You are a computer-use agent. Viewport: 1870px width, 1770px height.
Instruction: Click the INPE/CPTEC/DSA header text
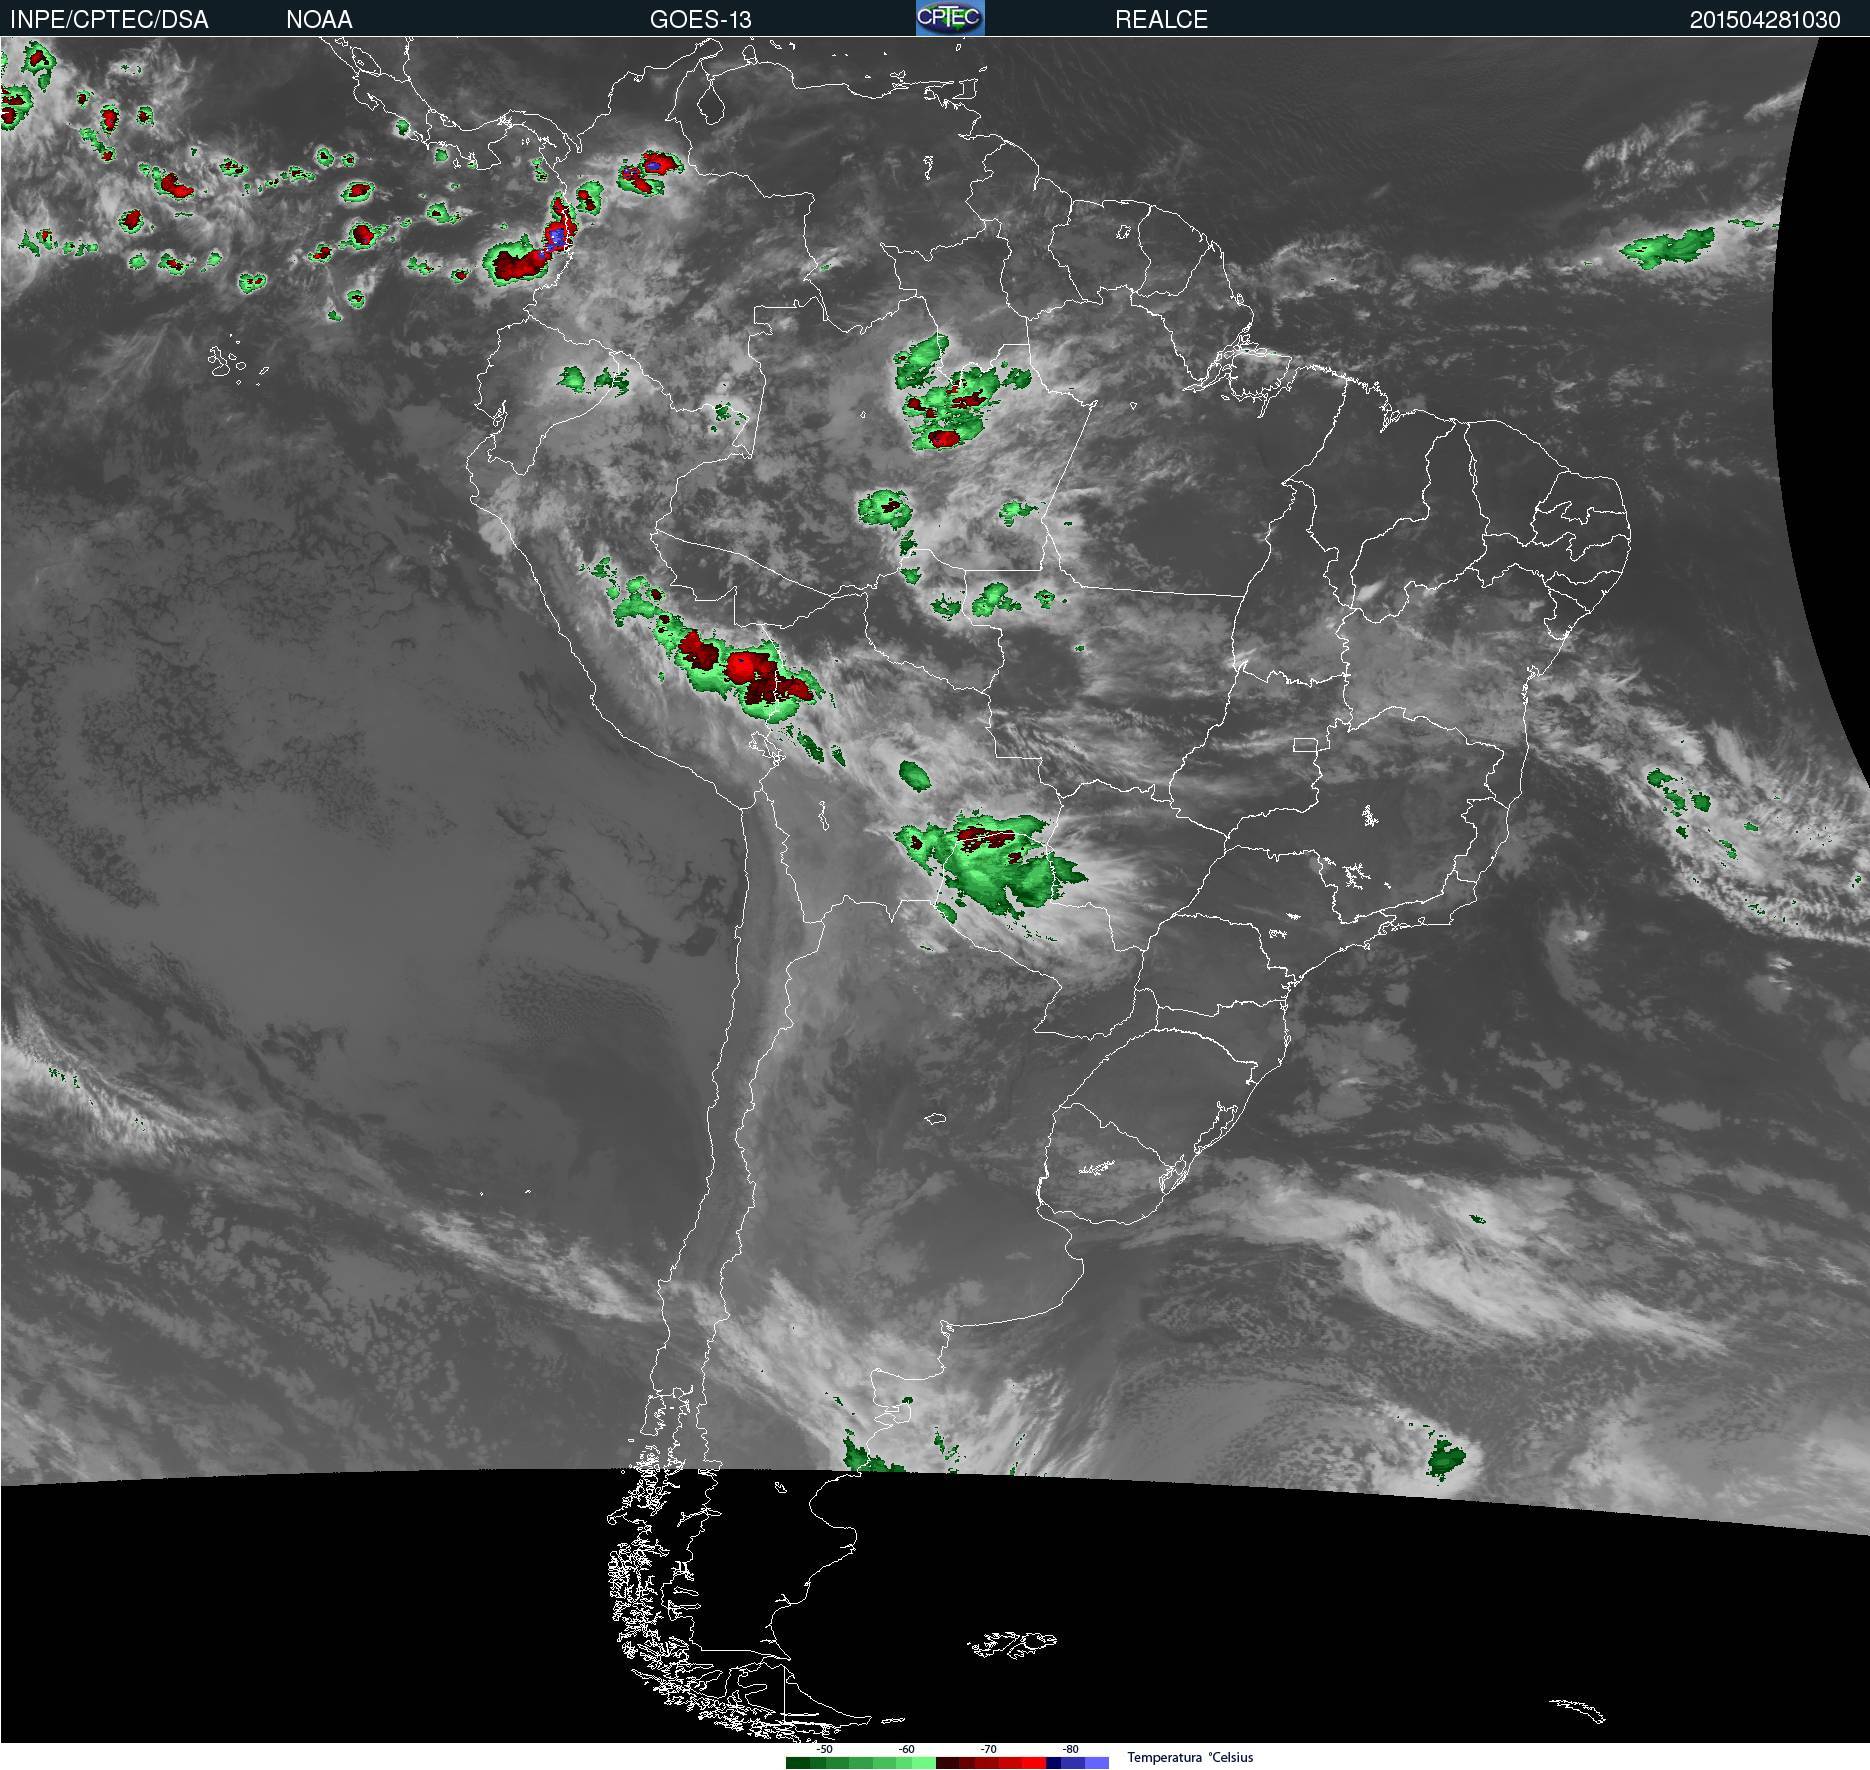(109, 20)
